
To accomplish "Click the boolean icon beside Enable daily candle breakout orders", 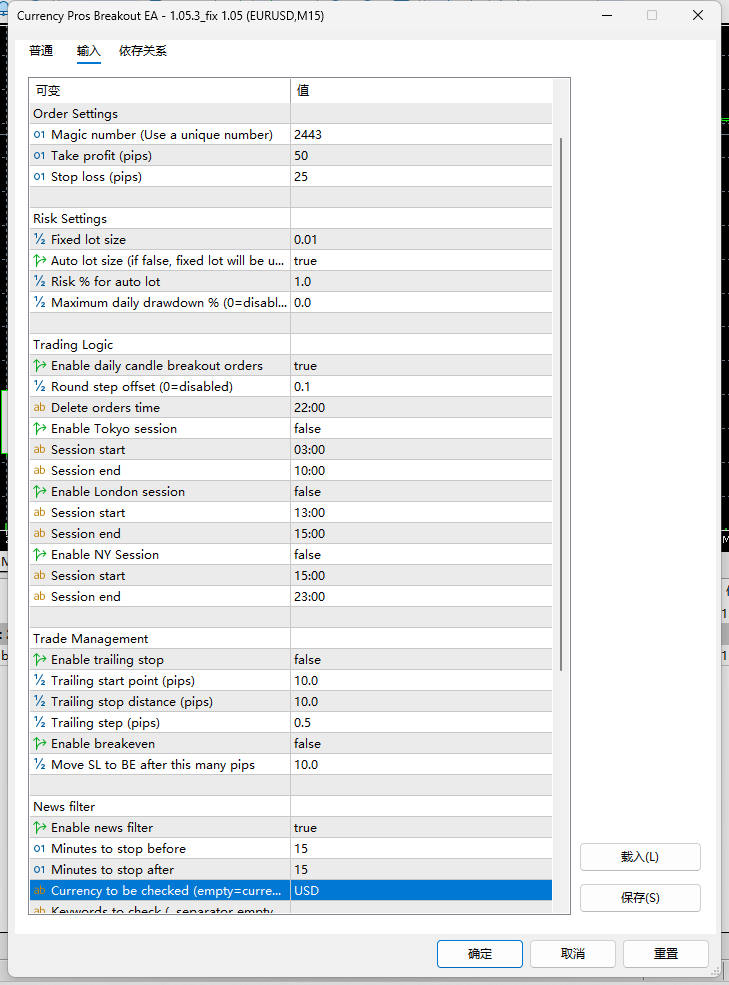I will (x=40, y=365).
